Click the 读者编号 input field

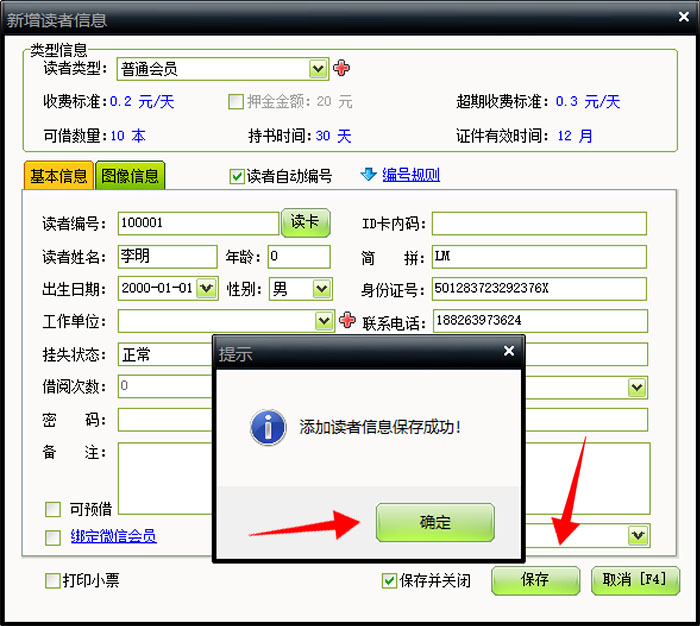(x=198, y=223)
